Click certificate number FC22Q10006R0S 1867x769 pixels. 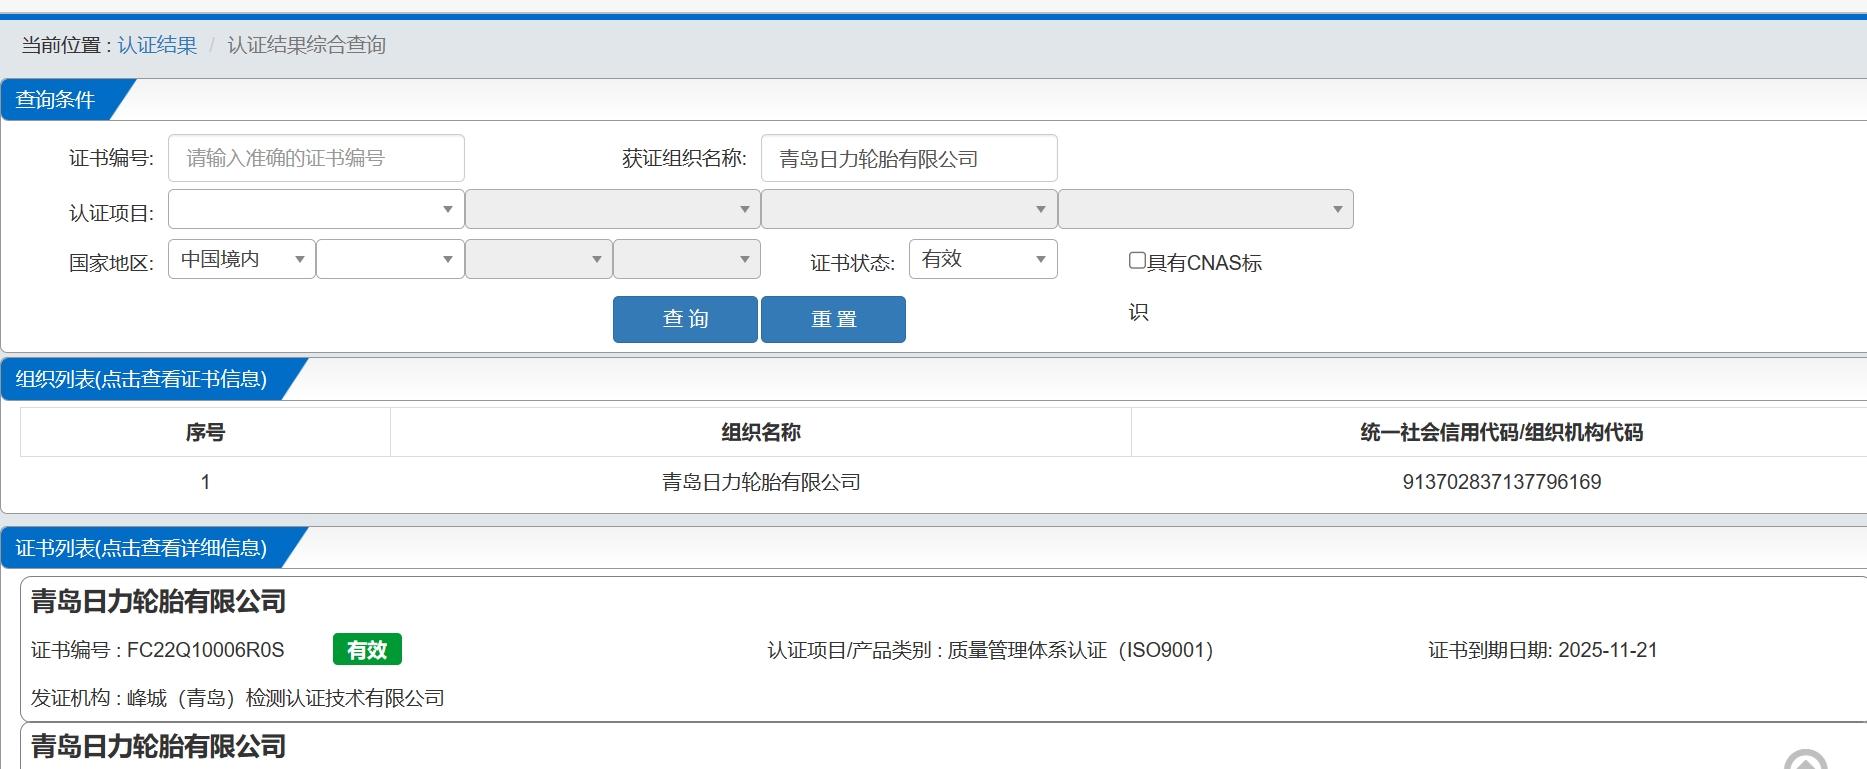(205, 650)
